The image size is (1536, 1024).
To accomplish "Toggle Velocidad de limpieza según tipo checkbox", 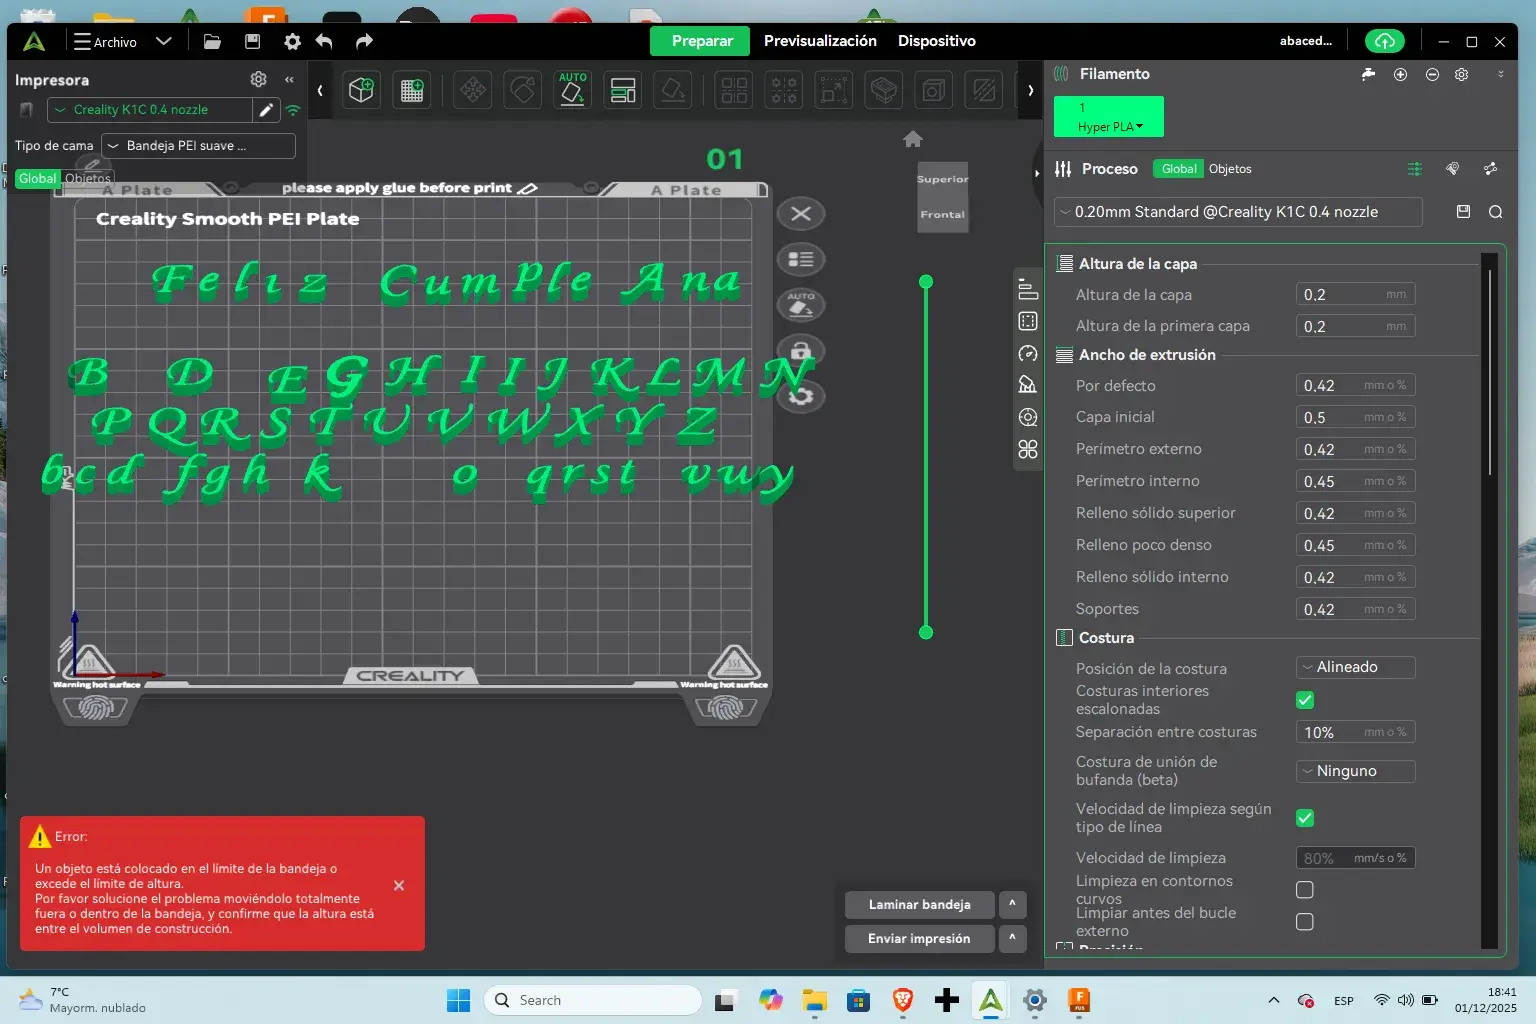I will coord(1305,818).
